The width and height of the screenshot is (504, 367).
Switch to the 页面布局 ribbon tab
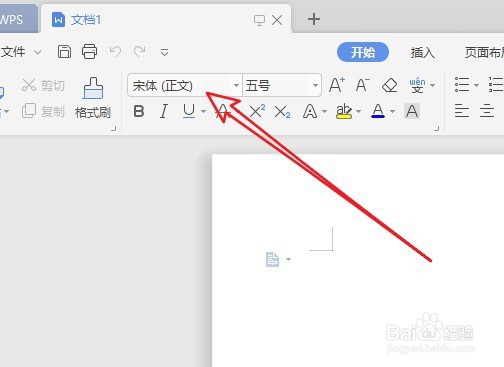point(484,52)
